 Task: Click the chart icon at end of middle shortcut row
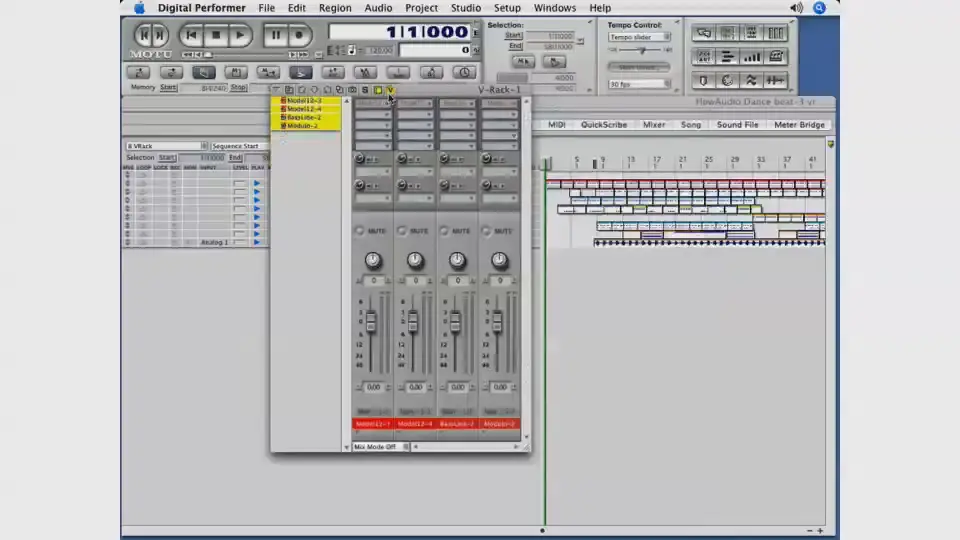pyautogui.click(x=775, y=57)
